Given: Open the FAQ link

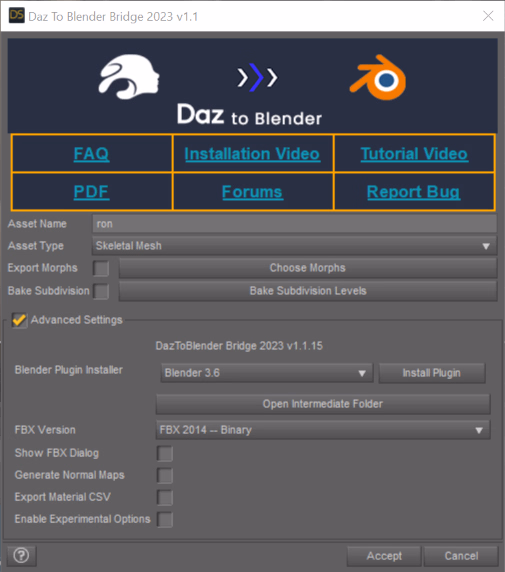Looking at the screenshot, I should coord(91,154).
